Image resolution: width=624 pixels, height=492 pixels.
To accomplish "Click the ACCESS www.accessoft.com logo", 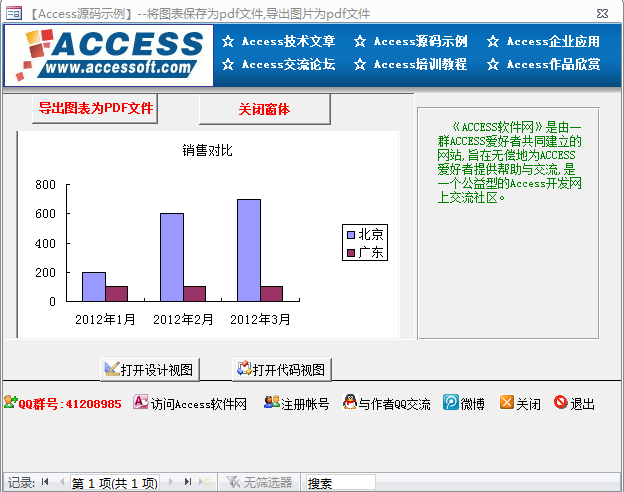I will pos(109,55).
